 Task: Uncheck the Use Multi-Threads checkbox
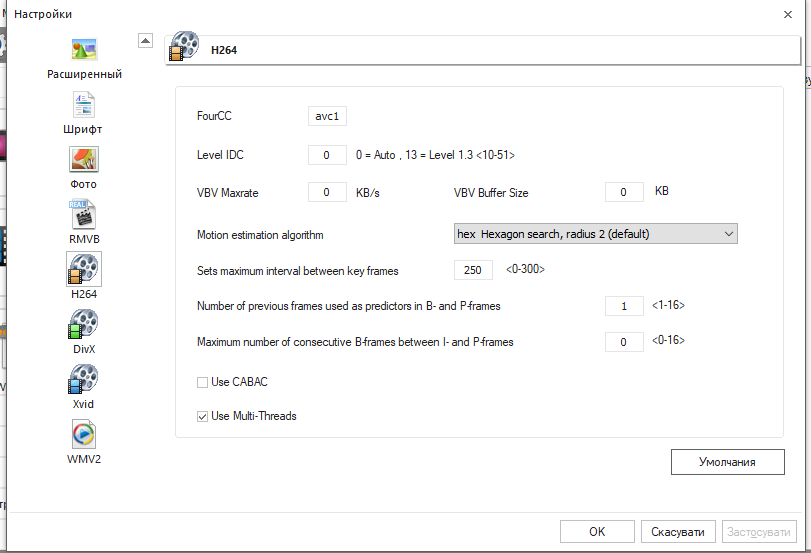coord(202,416)
